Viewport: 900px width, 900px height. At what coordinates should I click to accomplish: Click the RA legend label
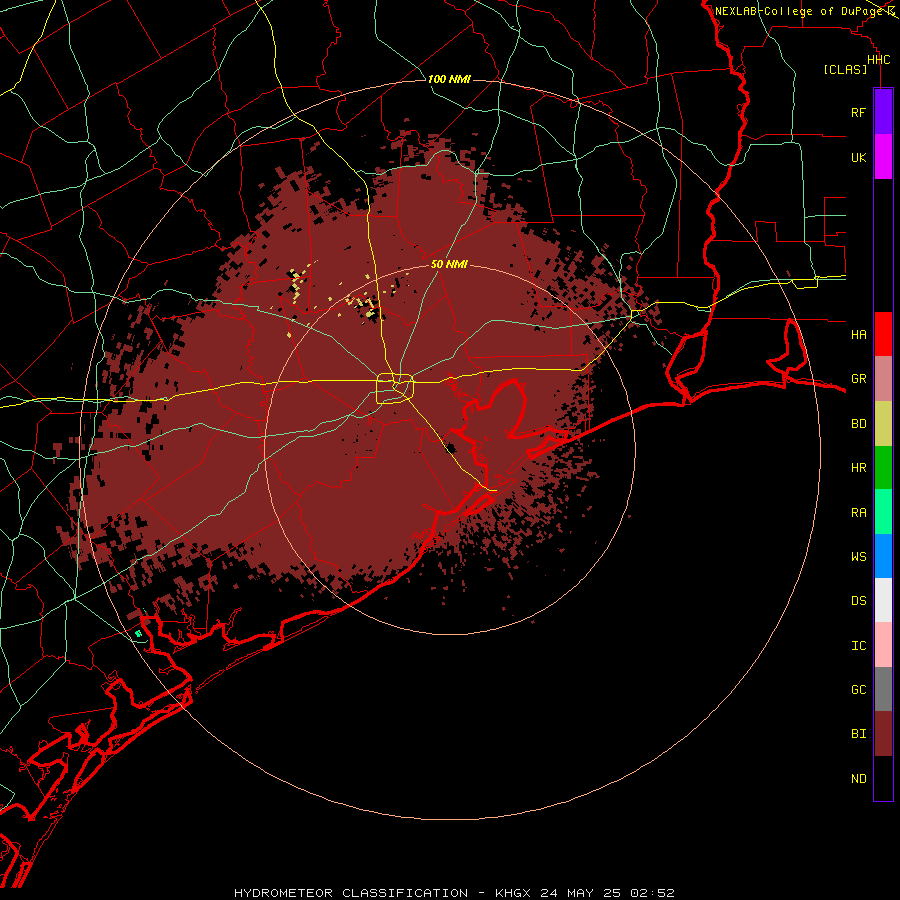click(x=858, y=513)
